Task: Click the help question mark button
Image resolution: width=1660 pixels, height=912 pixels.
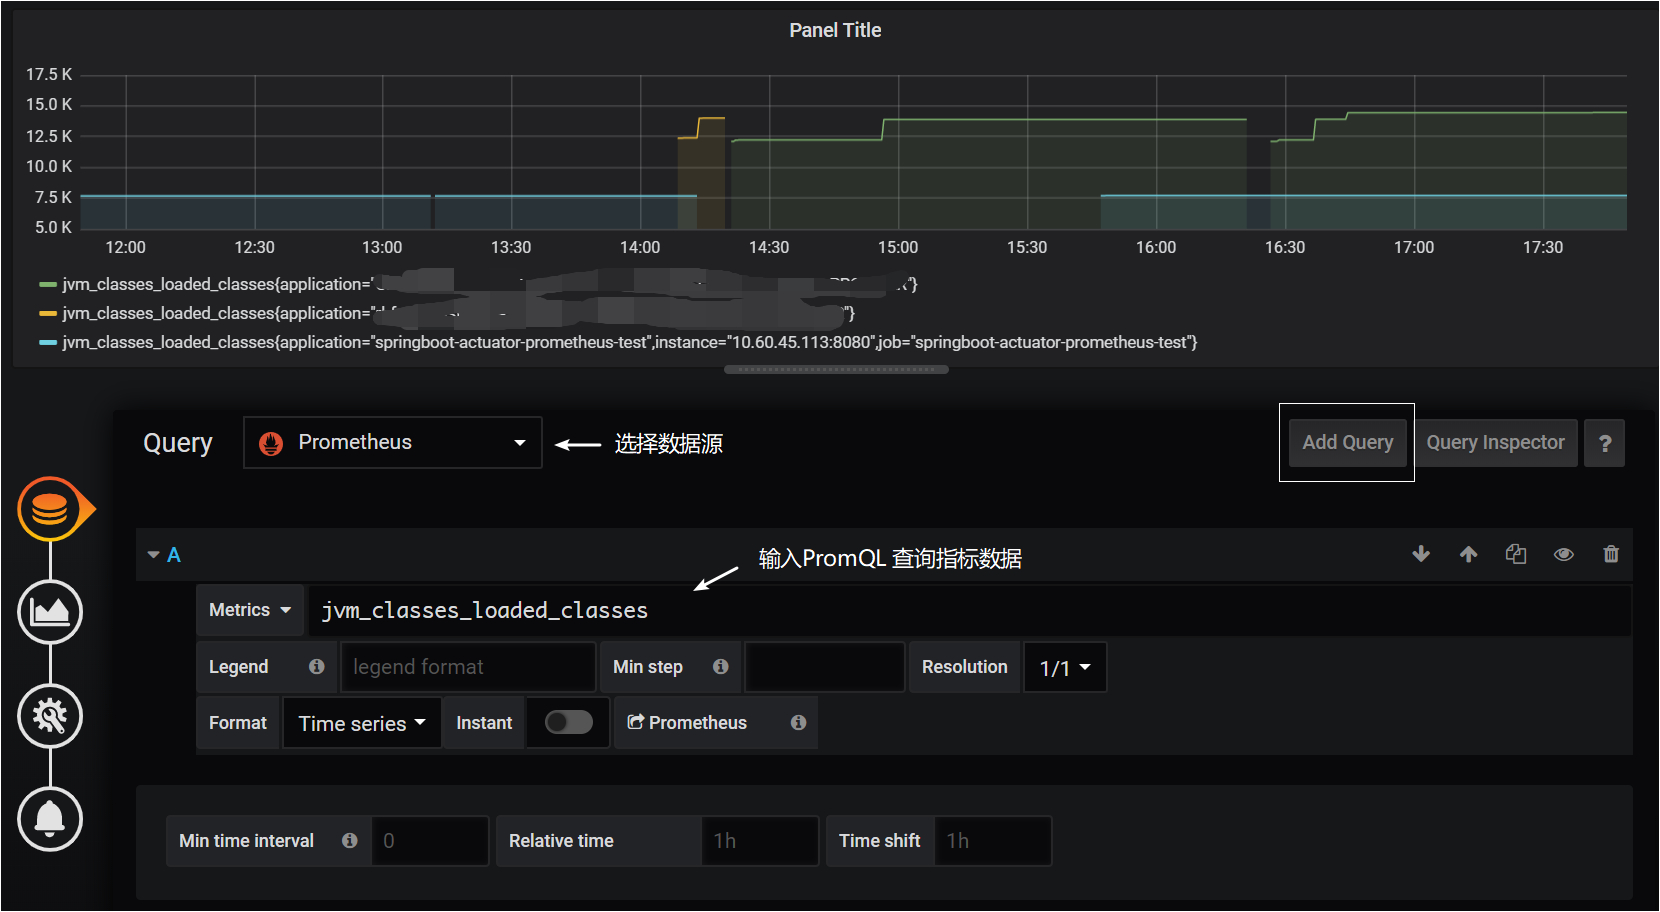Action: [1605, 443]
